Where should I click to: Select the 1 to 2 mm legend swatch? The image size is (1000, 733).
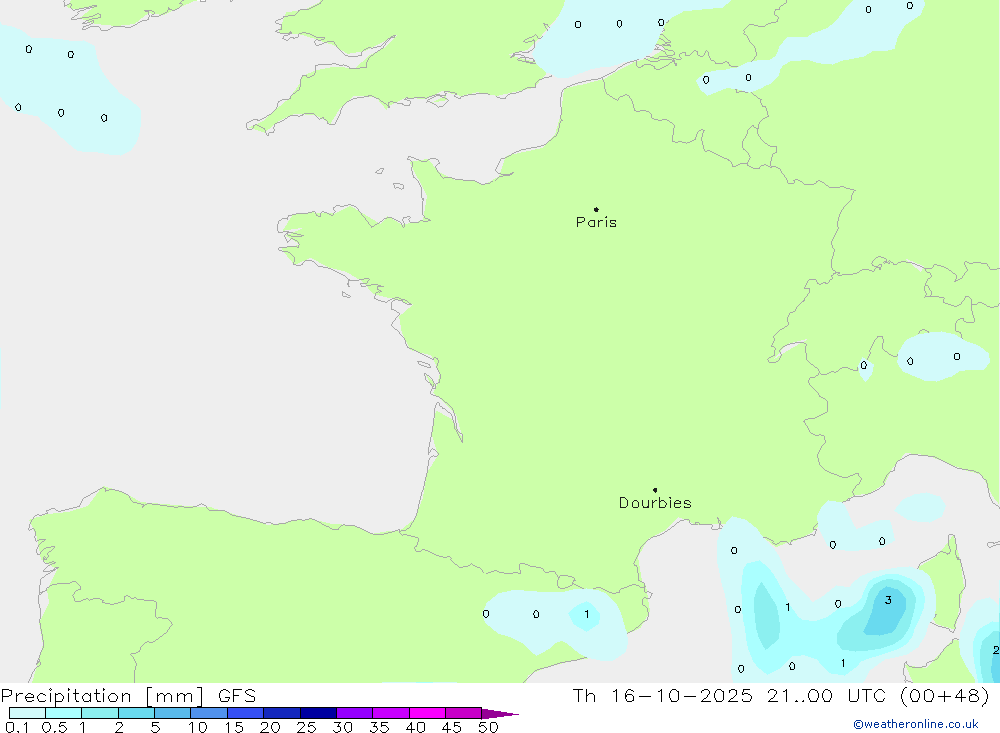99,713
